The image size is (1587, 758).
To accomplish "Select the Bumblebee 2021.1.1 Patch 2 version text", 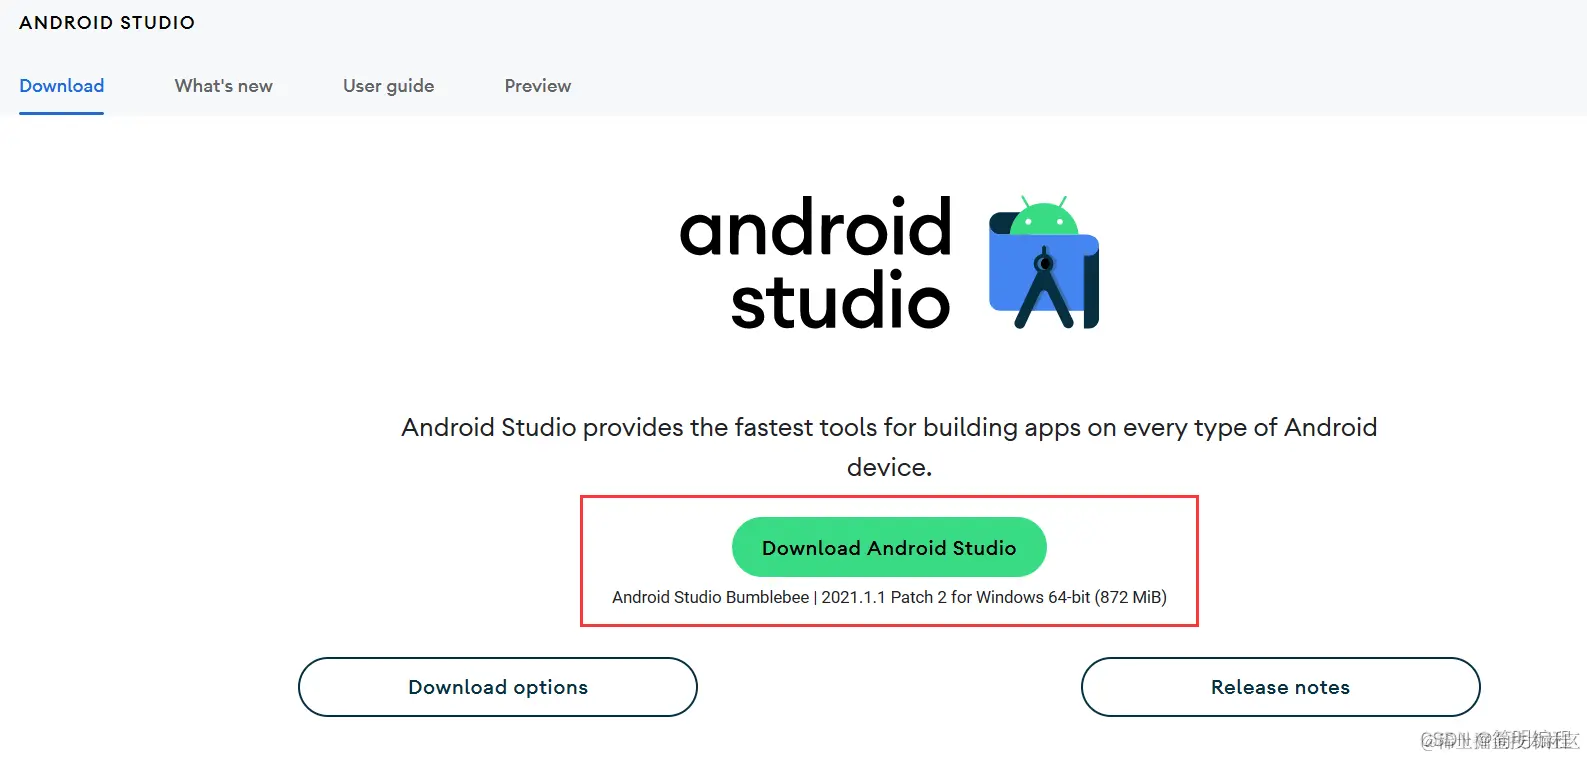I will [x=889, y=597].
